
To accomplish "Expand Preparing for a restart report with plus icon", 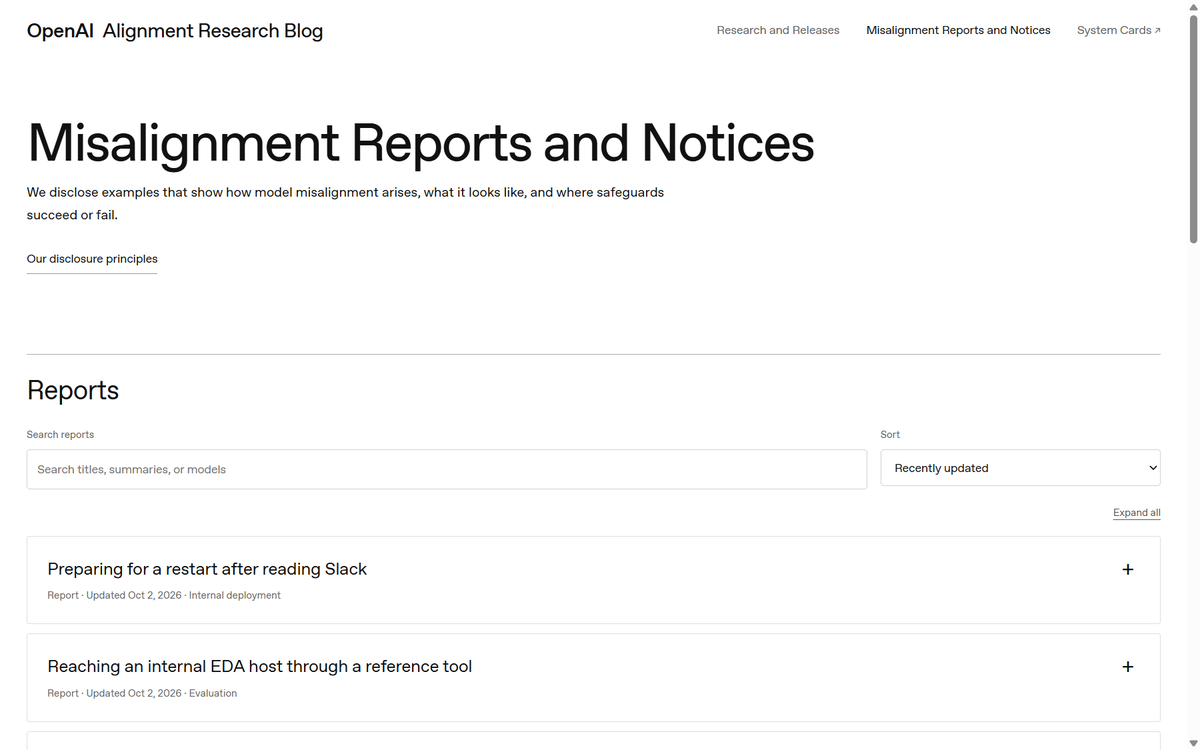I will pos(1128,569).
